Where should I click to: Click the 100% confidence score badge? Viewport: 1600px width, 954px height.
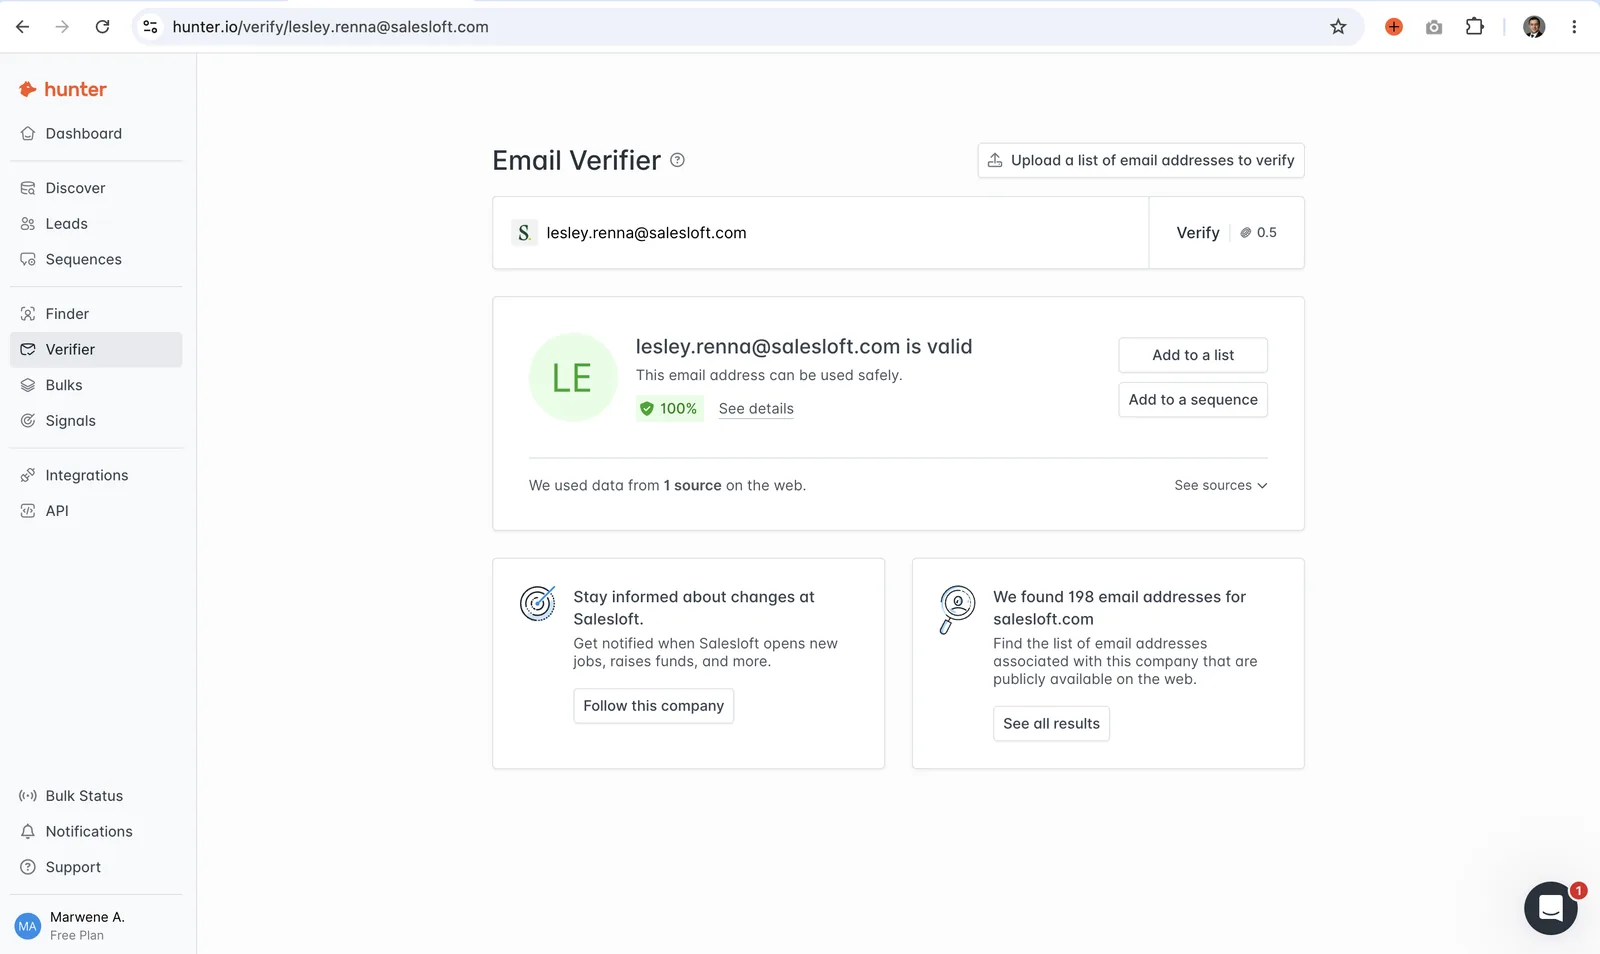click(669, 409)
